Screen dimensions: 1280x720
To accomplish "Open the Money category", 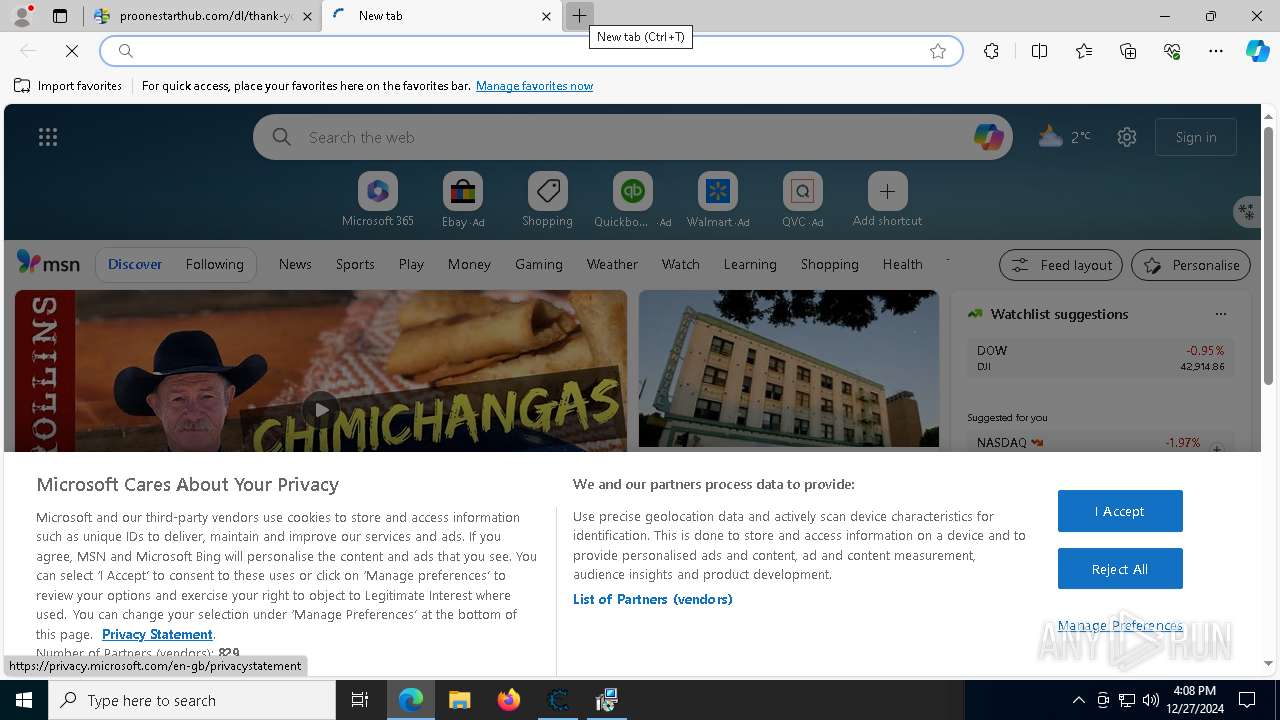I will (469, 264).
